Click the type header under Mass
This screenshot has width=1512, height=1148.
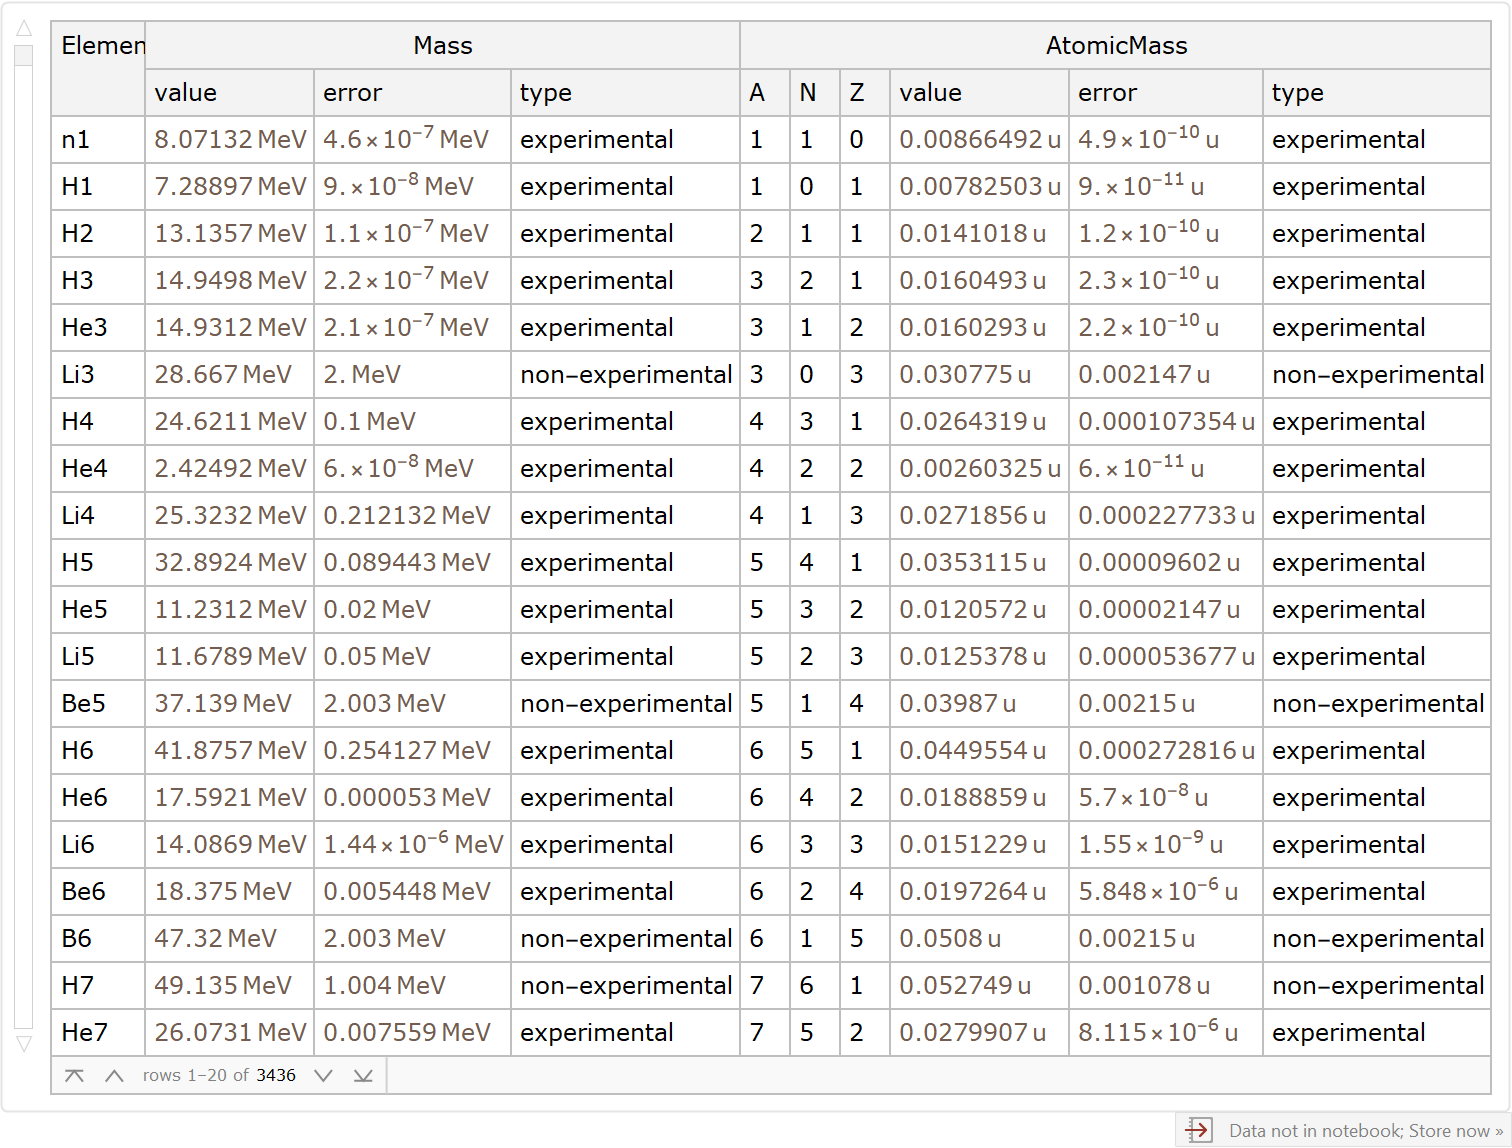tap(546, 93)
